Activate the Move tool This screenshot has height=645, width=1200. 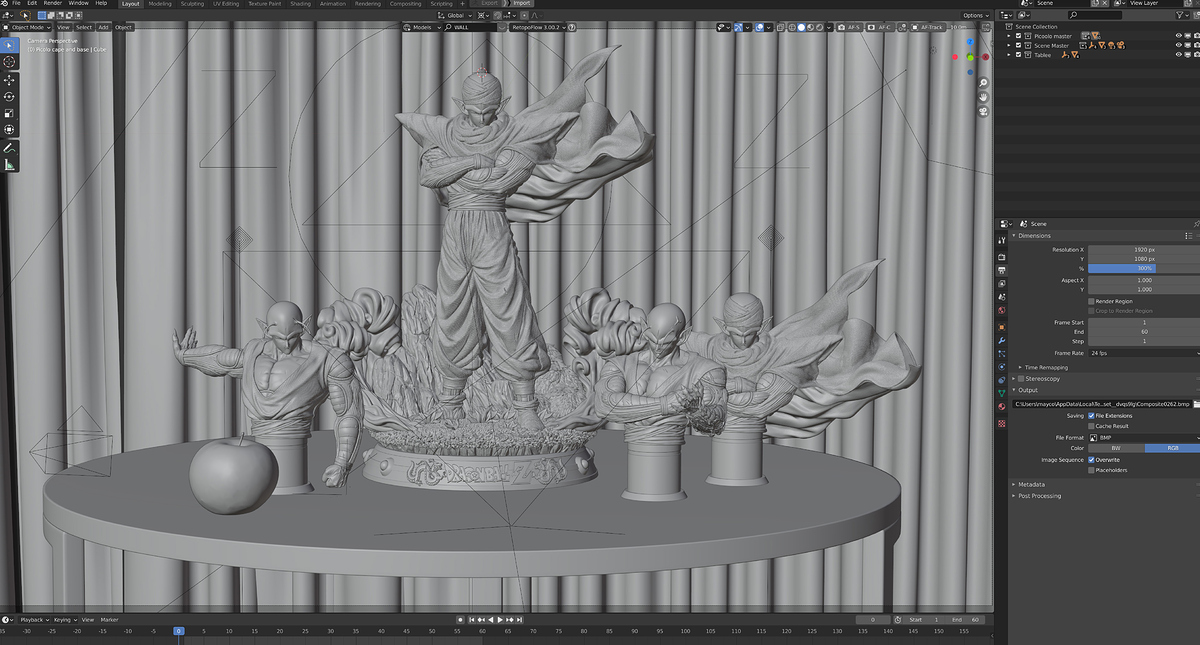(9, 79)
